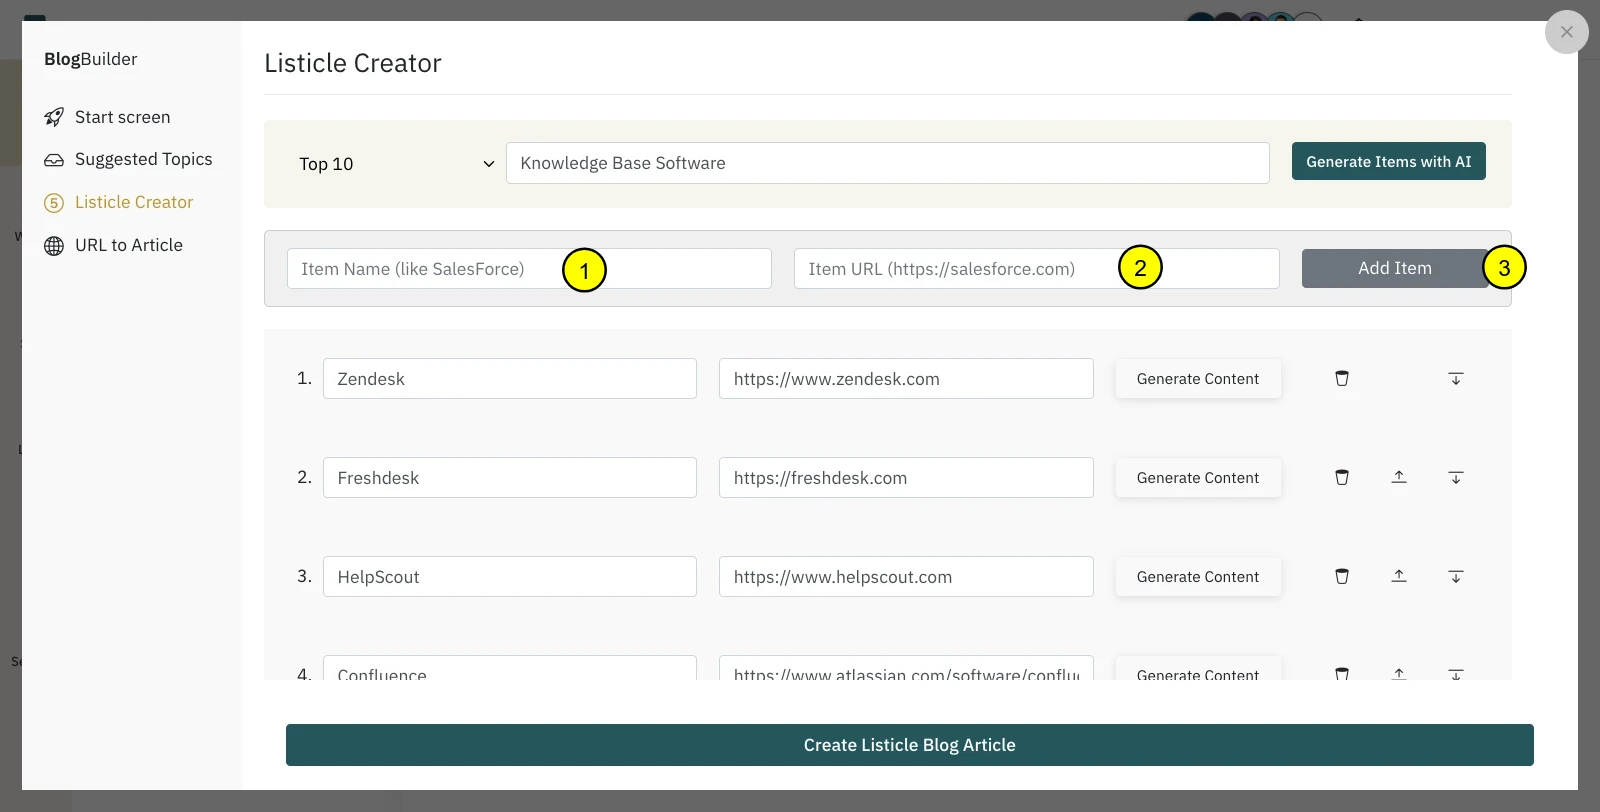Edit the helpscout.com URL field

[x=905, y=577]
